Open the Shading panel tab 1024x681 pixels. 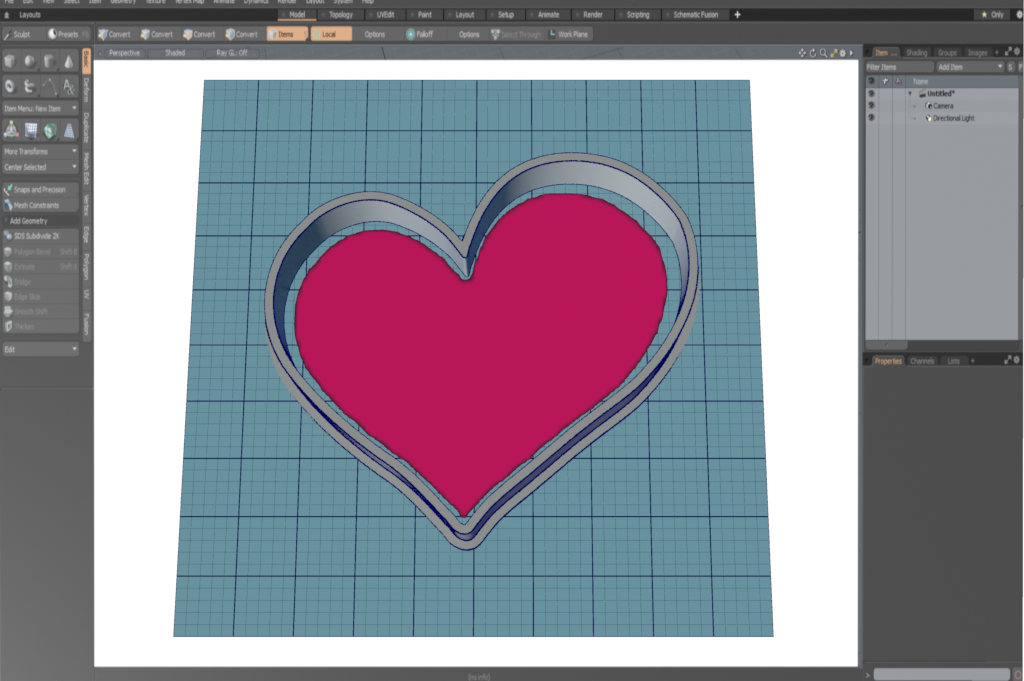[x=916, y=52]
